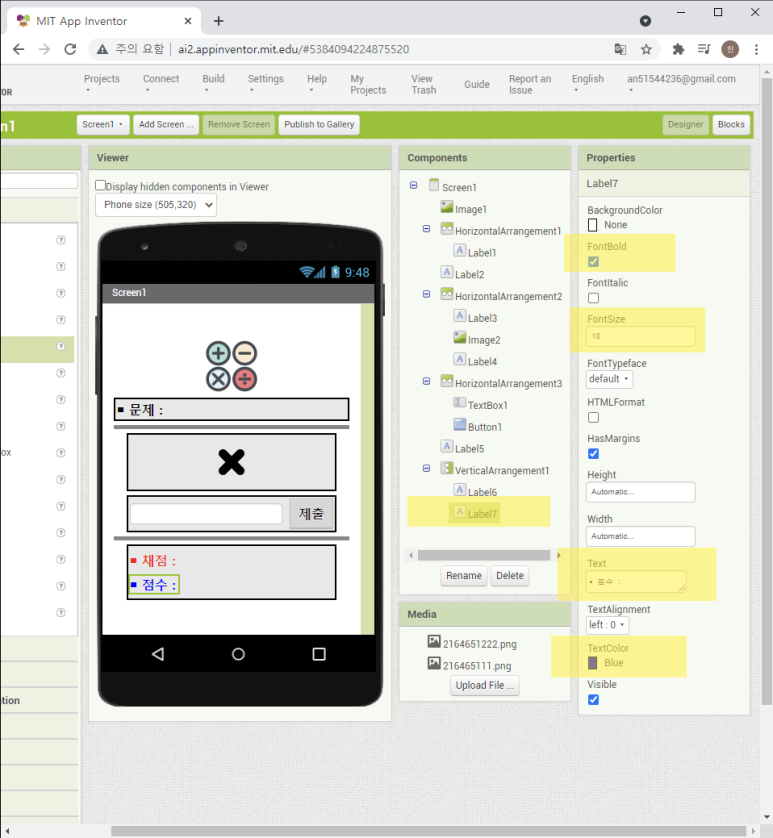Open the Screen1 selector dropdown

[103, 125]
